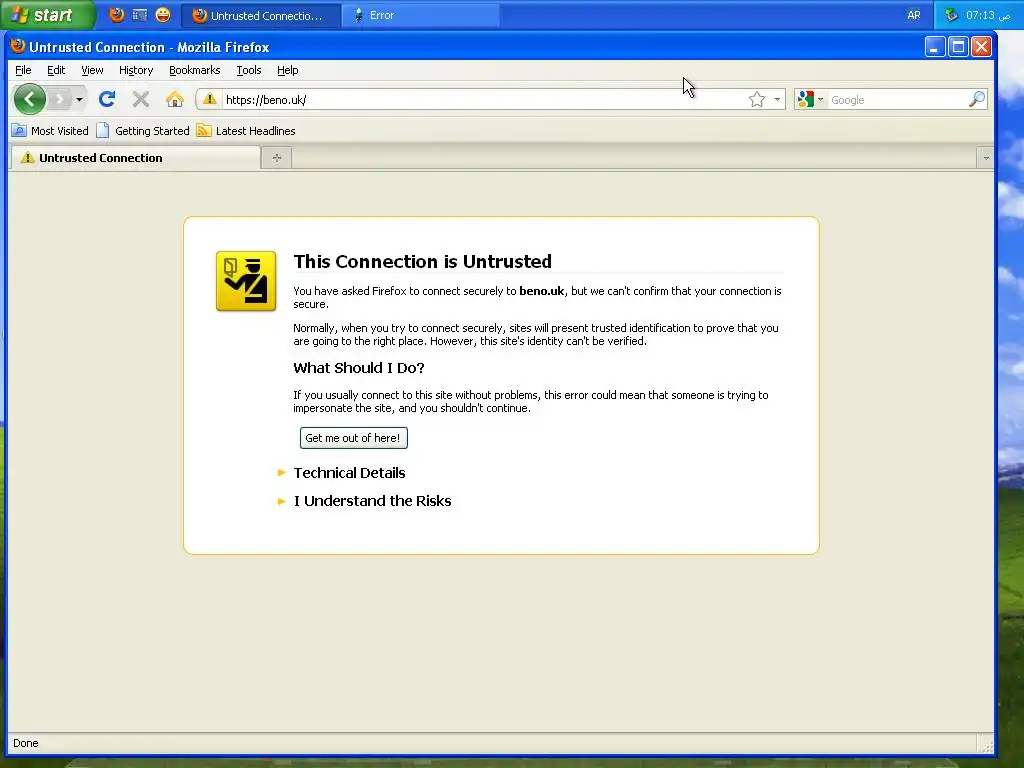The height and width of the screenshot is (768, 1024).
Task: Open the Google search engine selector
Action: click(x=810, y=99)
